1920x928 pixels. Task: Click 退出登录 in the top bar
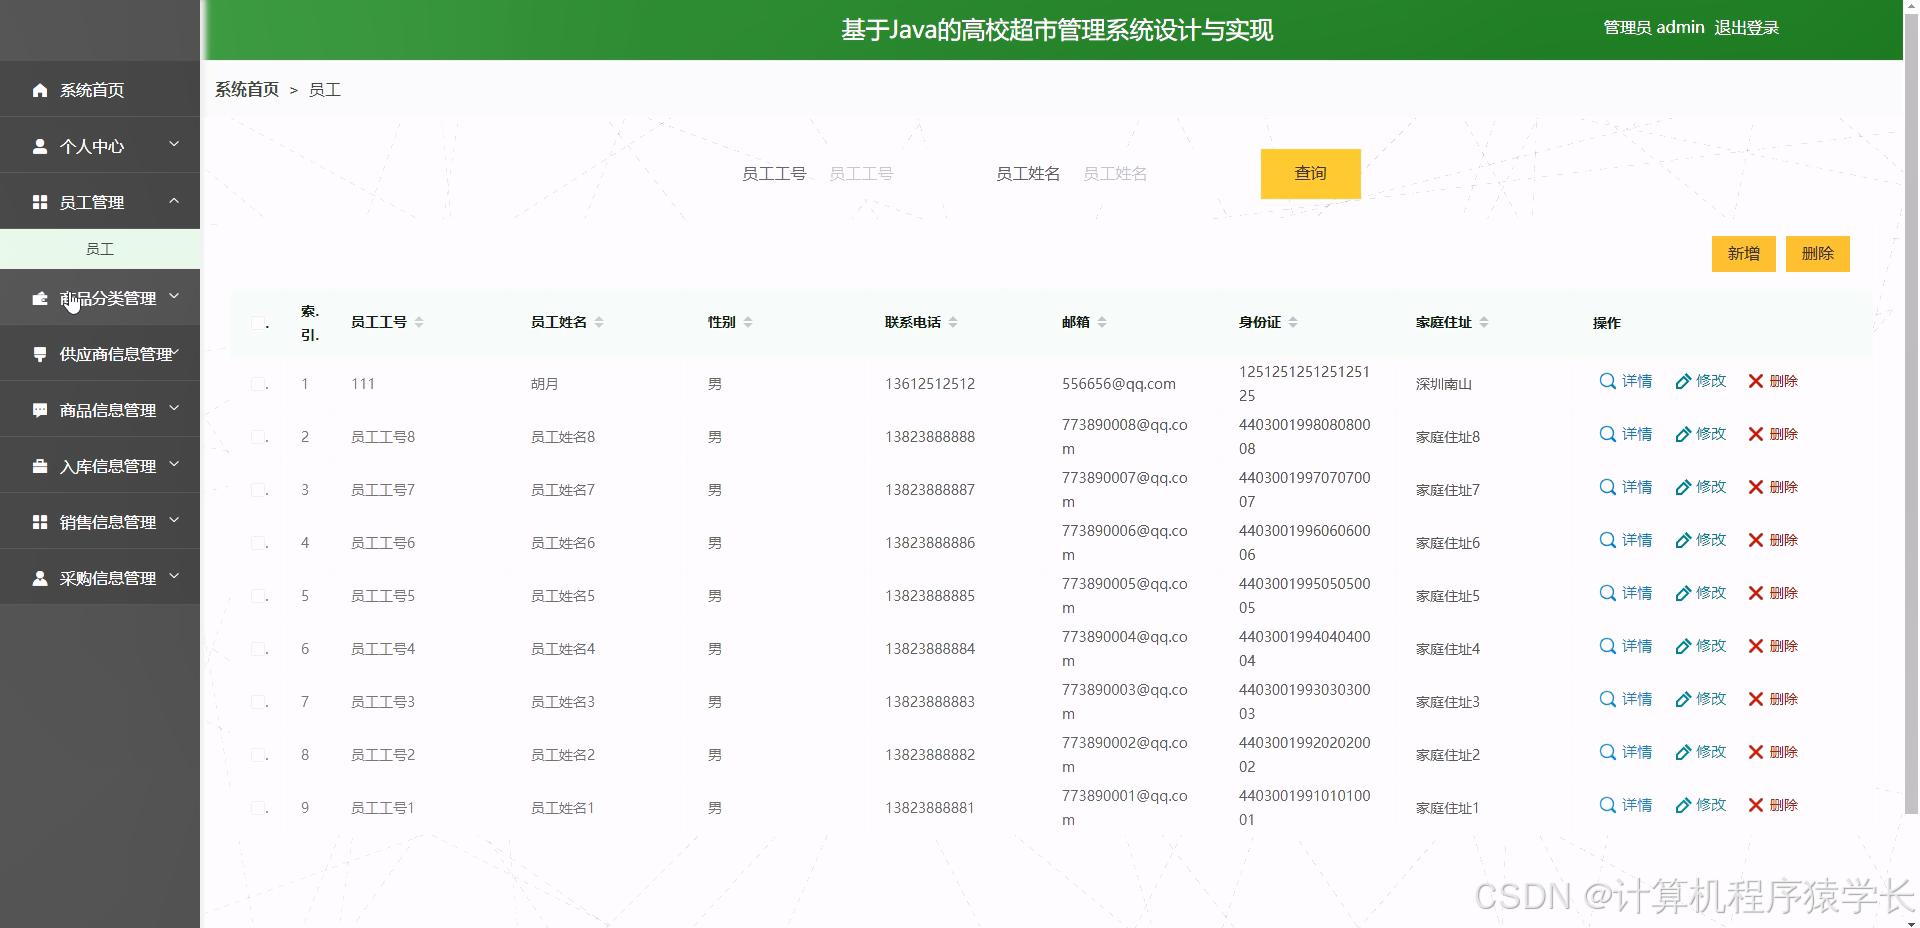tap(1748, 27)
